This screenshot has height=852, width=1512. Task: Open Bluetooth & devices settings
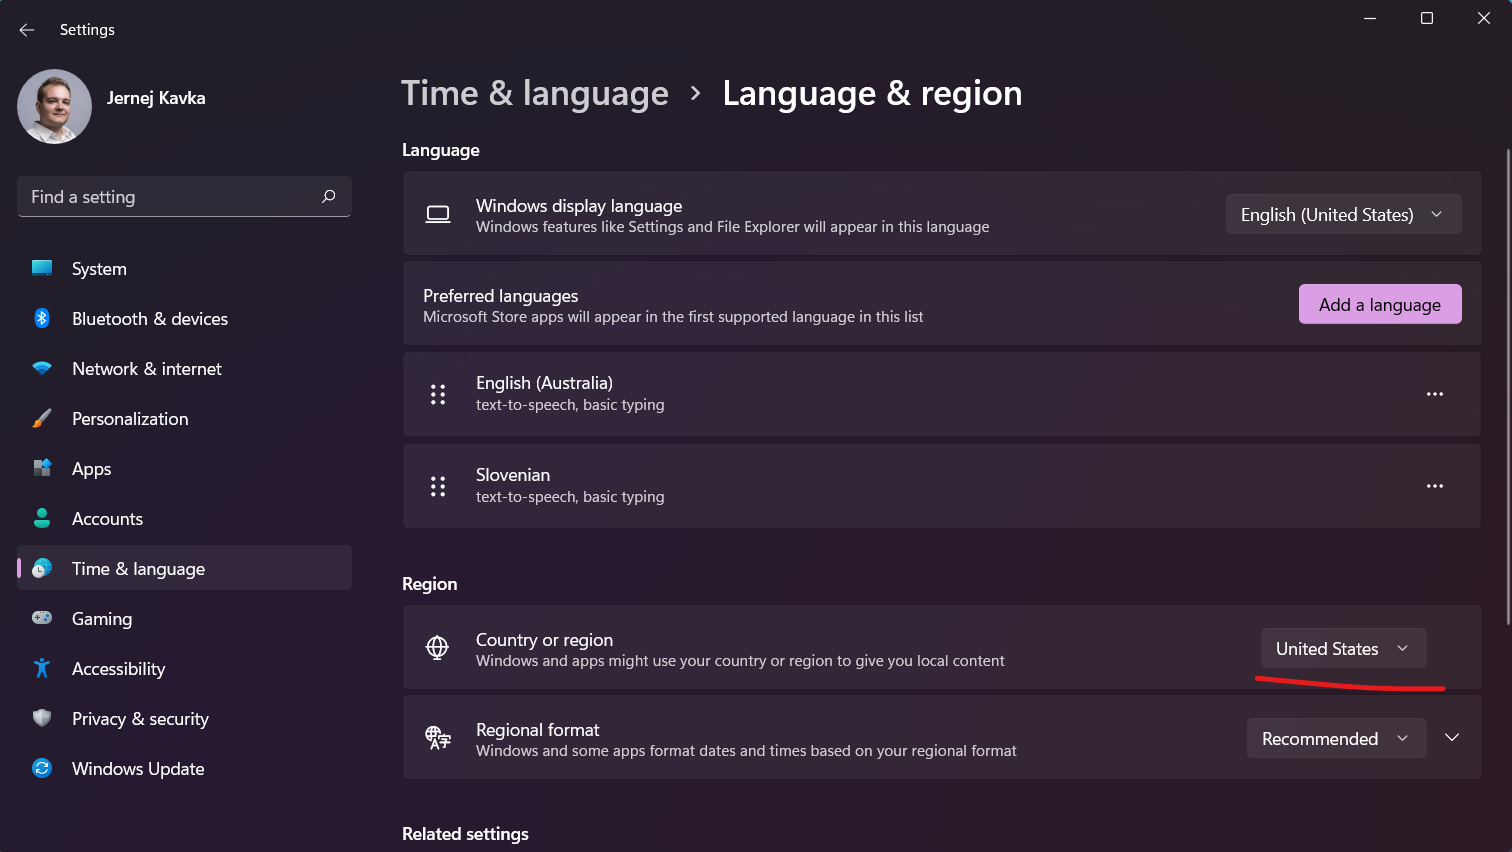coord(184,318)
